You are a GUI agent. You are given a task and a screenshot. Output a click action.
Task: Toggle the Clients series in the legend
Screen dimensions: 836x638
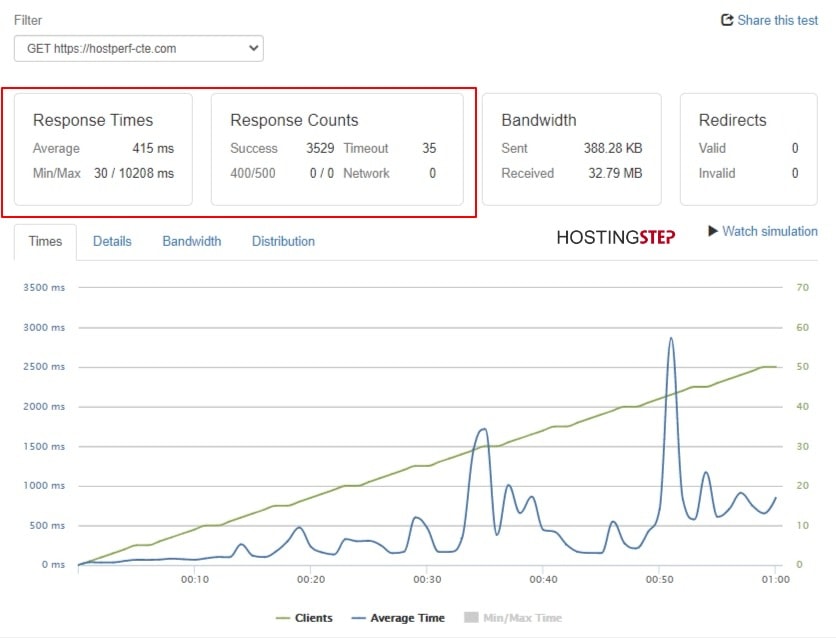coord(304,618)
